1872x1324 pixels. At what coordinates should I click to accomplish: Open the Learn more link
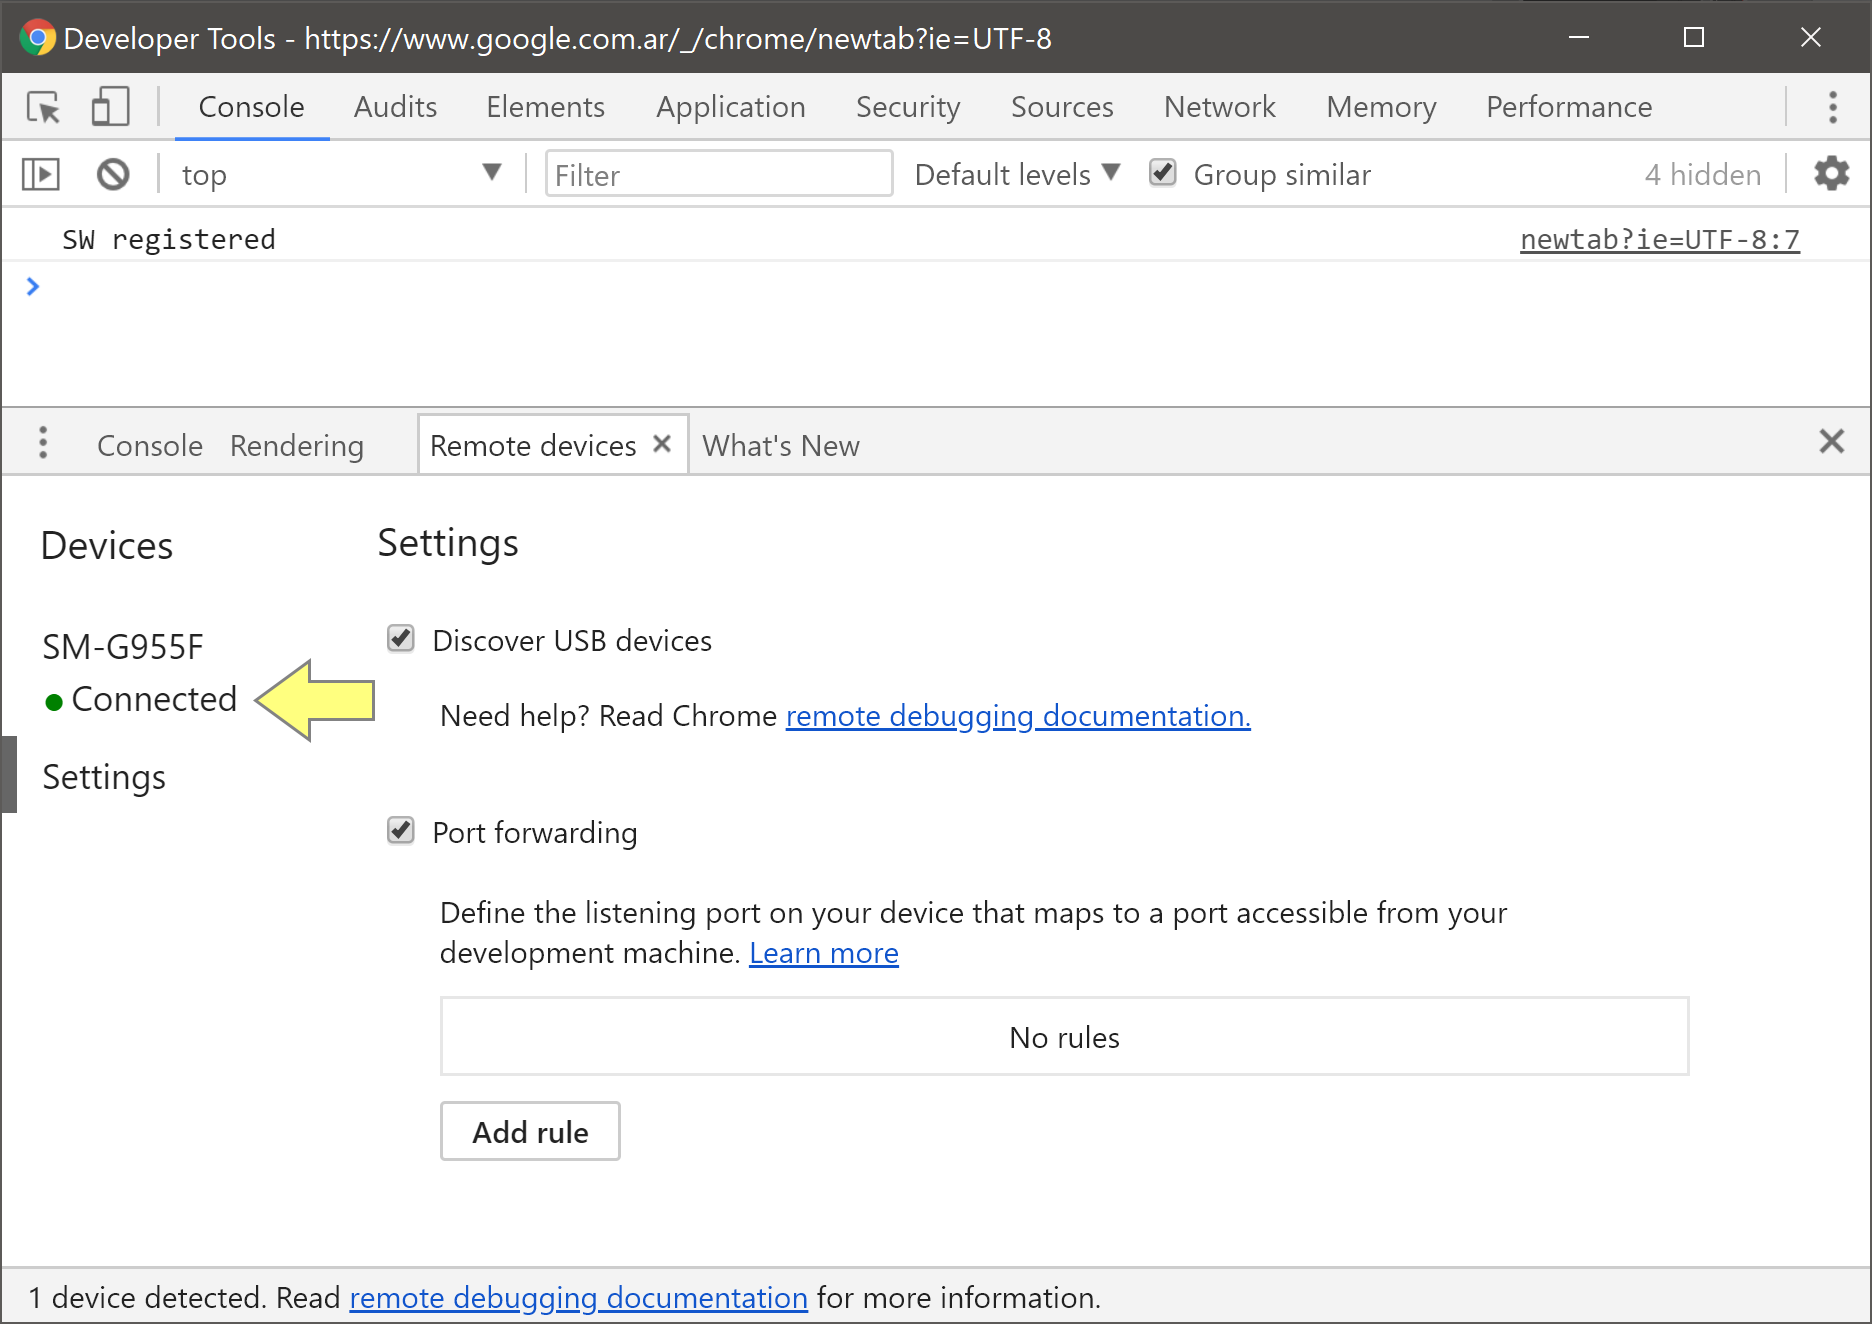pyautogui.click(x=823, y=953)
